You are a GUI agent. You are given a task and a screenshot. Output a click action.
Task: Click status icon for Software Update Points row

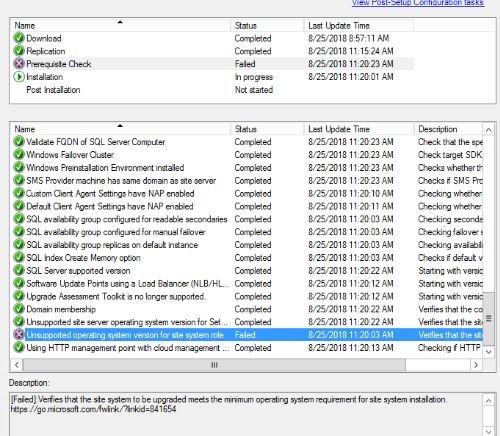[19, 283]
